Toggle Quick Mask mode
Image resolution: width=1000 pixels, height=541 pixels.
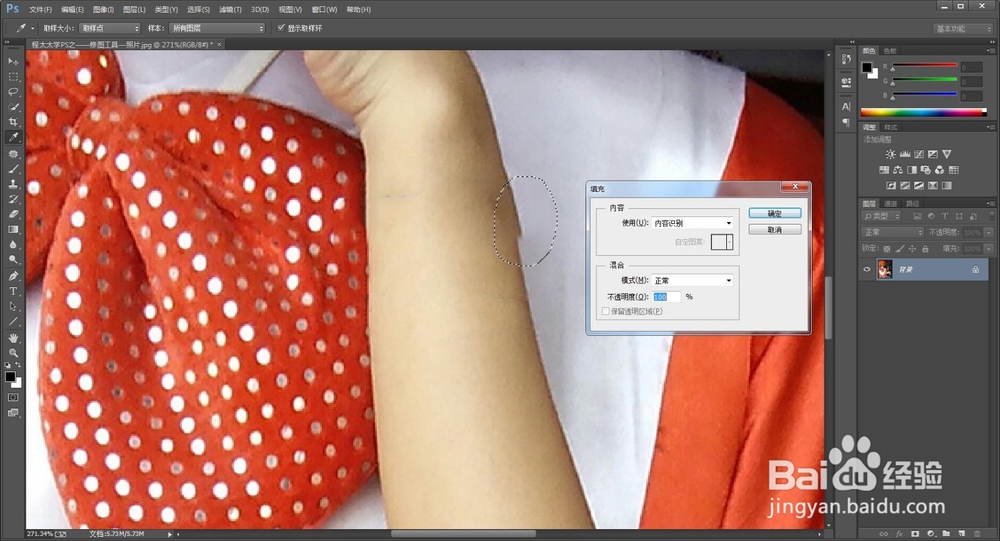tap(13, 397)
